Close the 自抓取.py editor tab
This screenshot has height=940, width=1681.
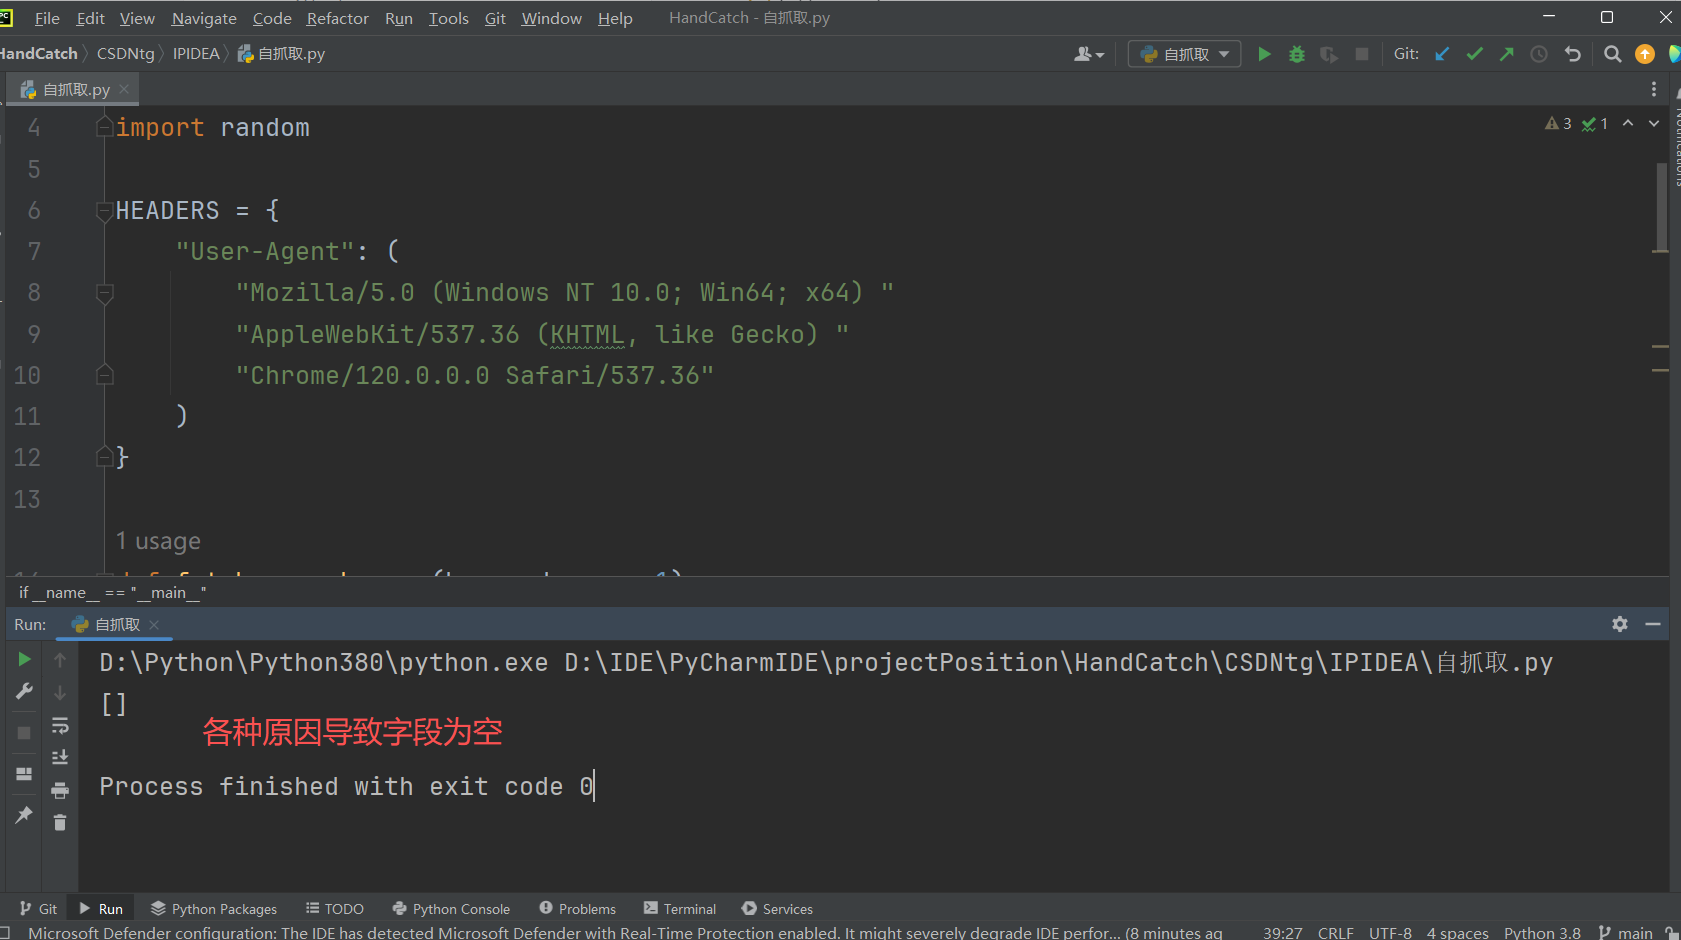[124, 89]
